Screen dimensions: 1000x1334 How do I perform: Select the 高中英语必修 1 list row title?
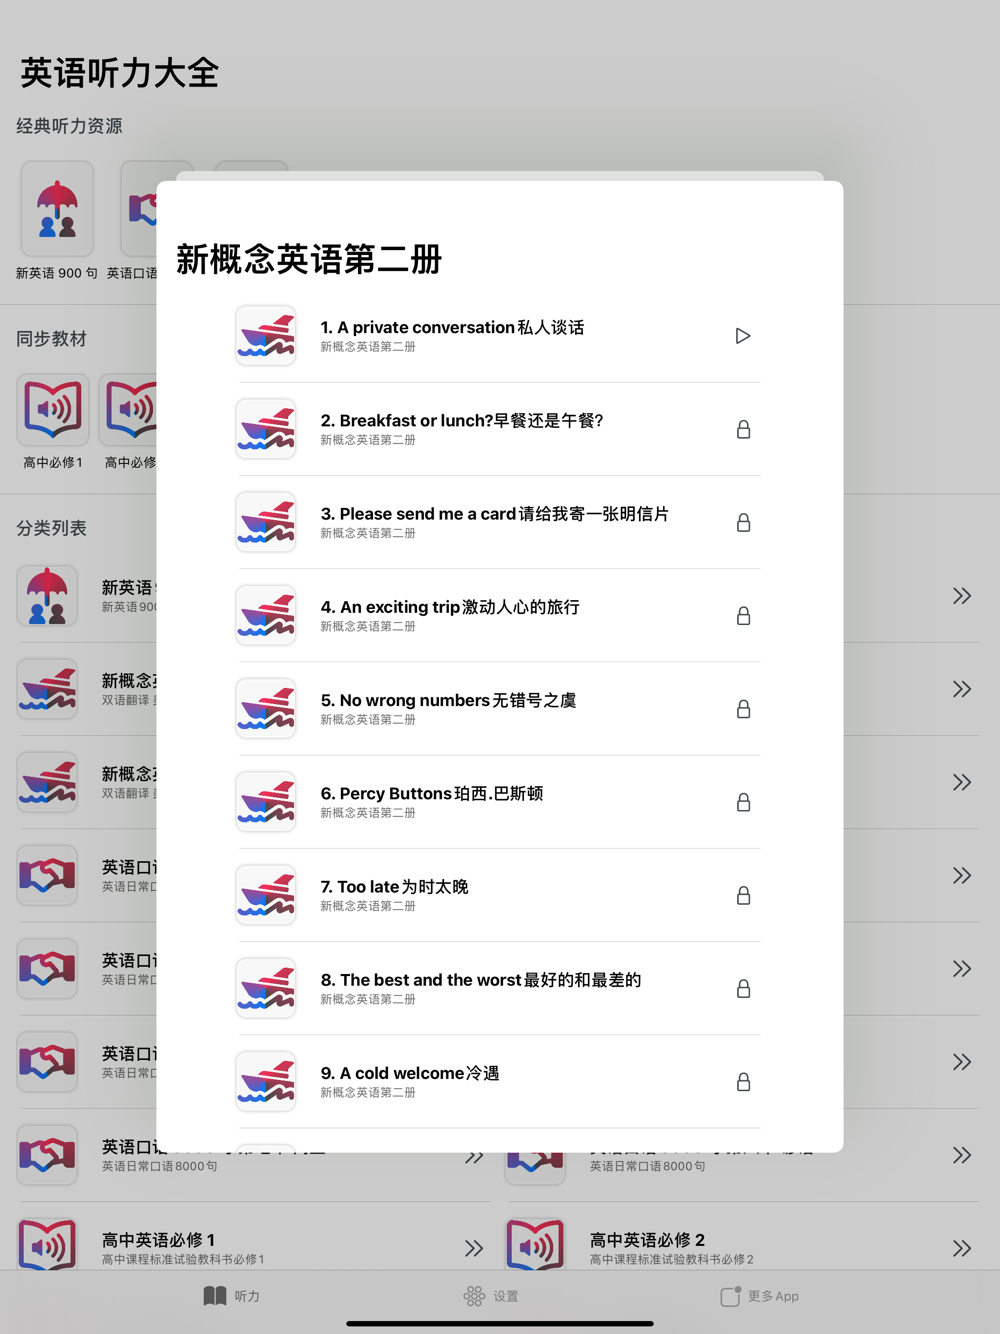(x=158, y=1240)
